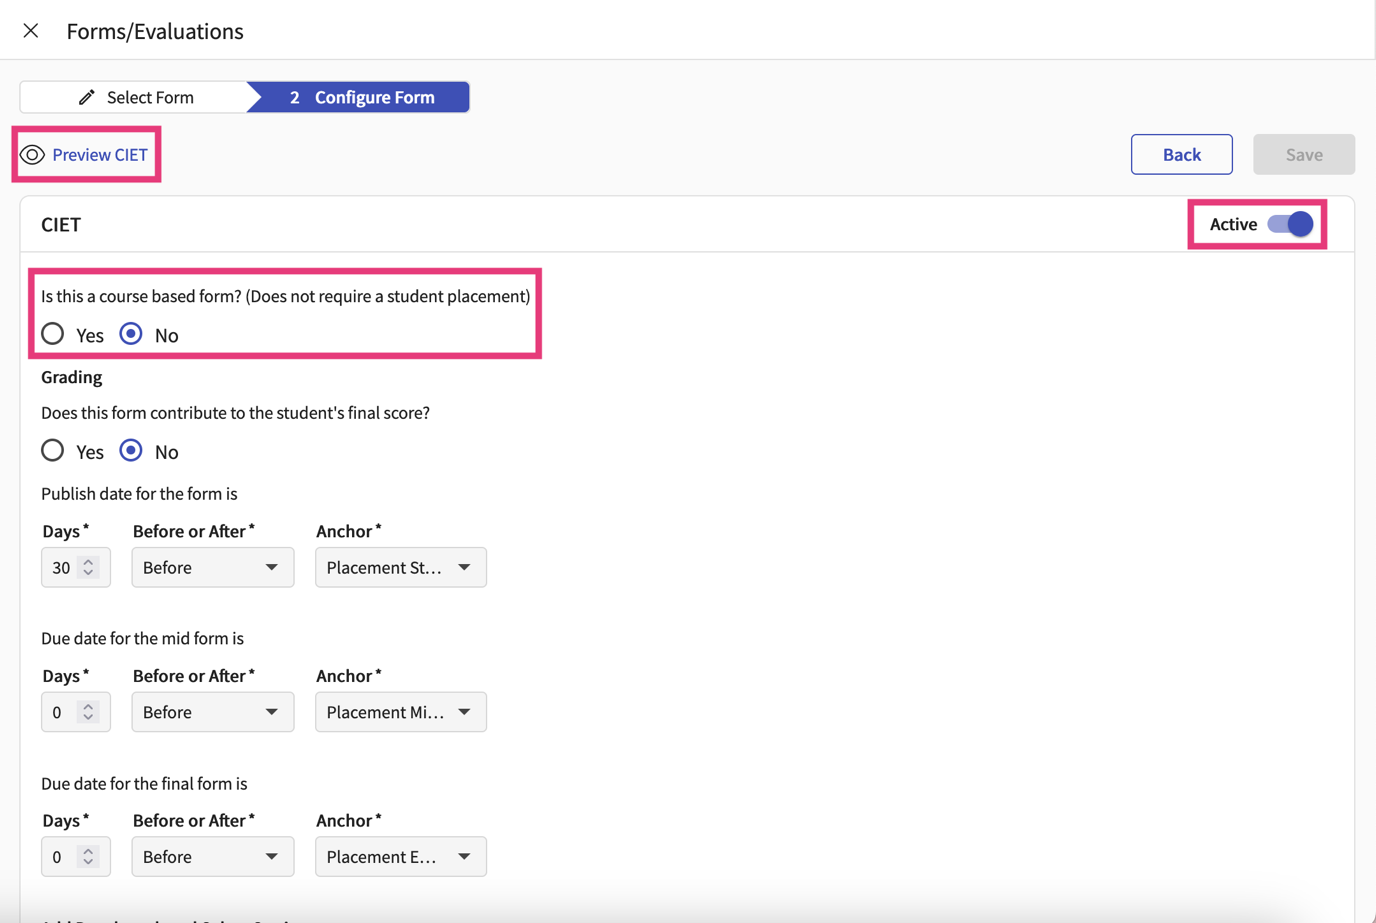Open the publish date Anchor dropdown arrow
This screenshot has width=1376, height=923.
(x=464, y=567)
